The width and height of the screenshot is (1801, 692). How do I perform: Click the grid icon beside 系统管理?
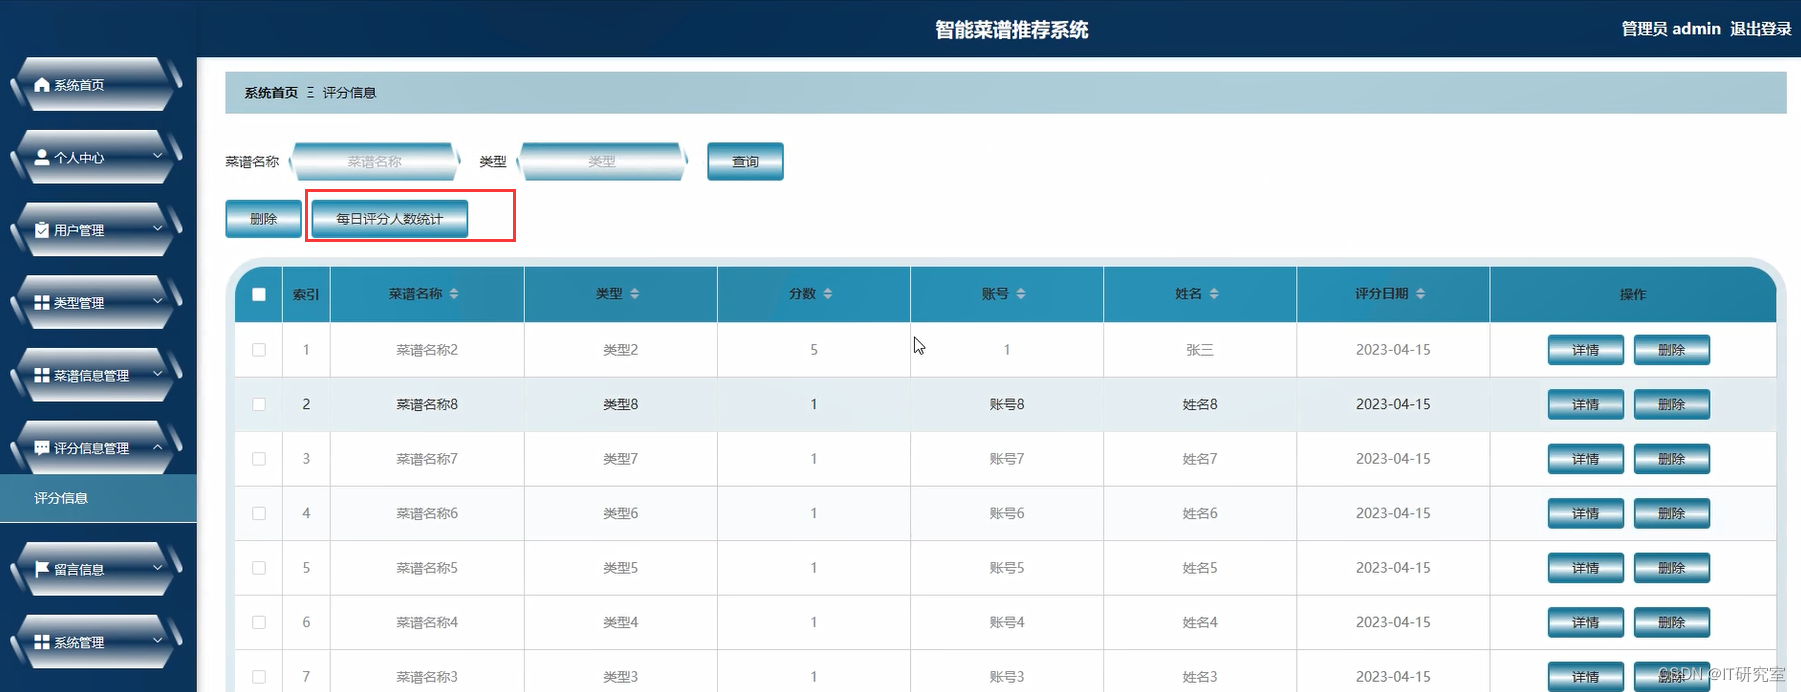coord(42,642)
